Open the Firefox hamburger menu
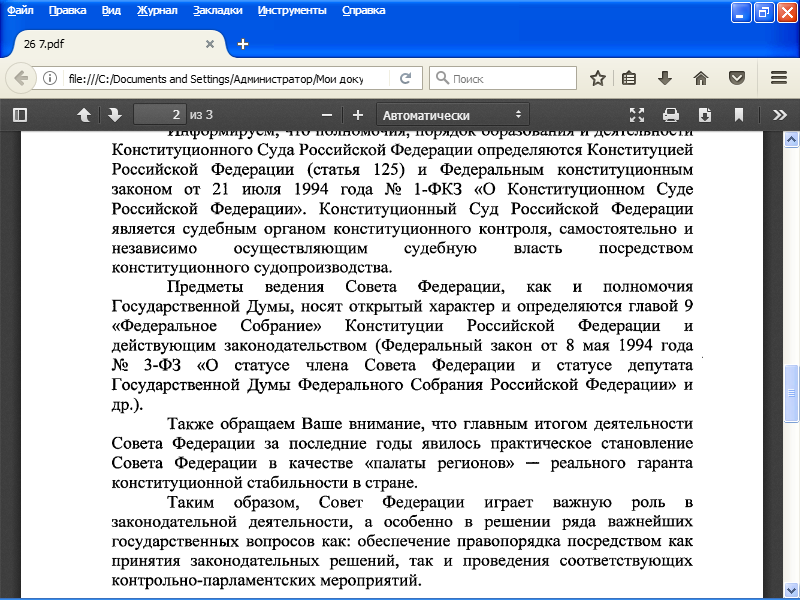The width and height of the screenshot is (800, 600). pos(779,78)
